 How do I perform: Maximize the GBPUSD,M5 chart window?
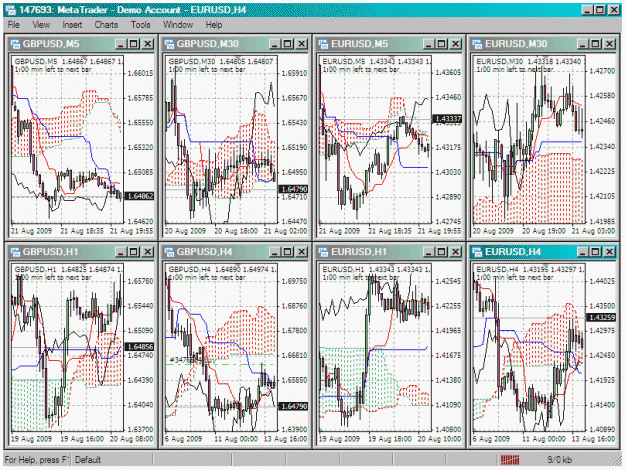point(134,44)
